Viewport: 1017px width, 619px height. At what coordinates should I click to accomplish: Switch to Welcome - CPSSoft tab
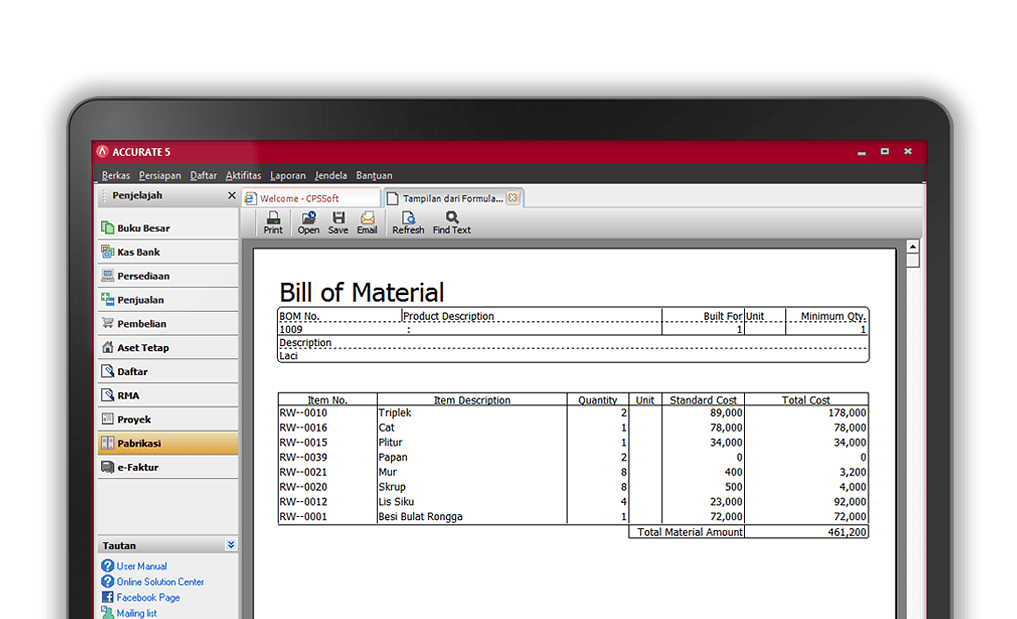311,198
